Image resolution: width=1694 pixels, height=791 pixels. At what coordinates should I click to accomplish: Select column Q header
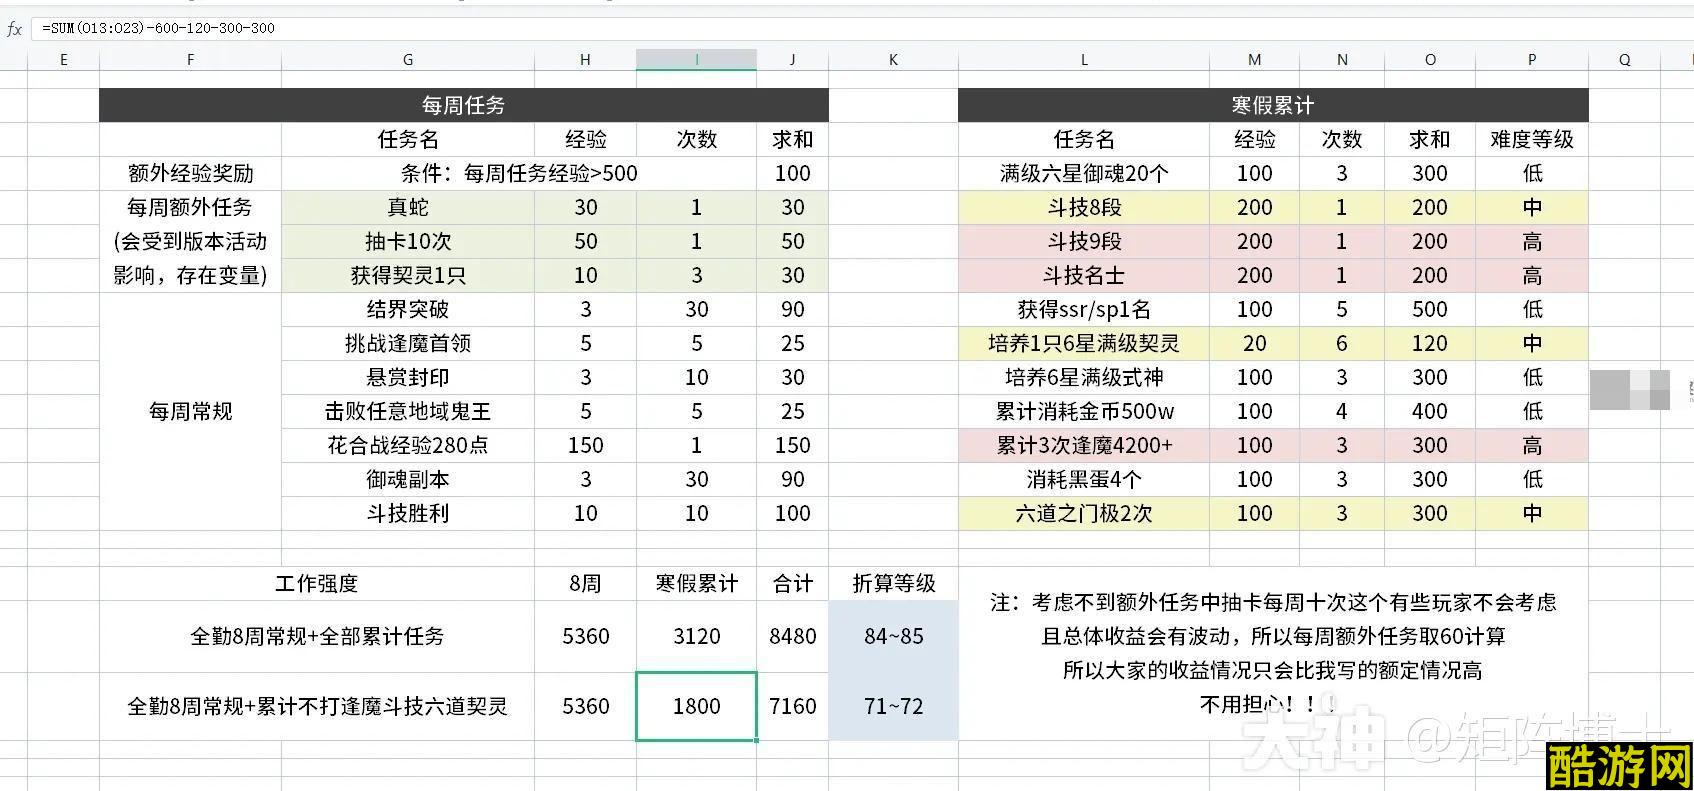[1625, 60]
